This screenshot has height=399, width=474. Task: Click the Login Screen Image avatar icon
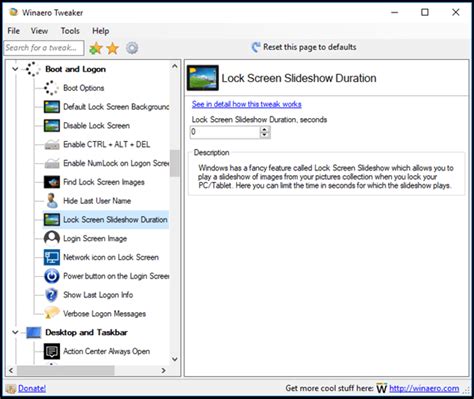coord(52,238)
